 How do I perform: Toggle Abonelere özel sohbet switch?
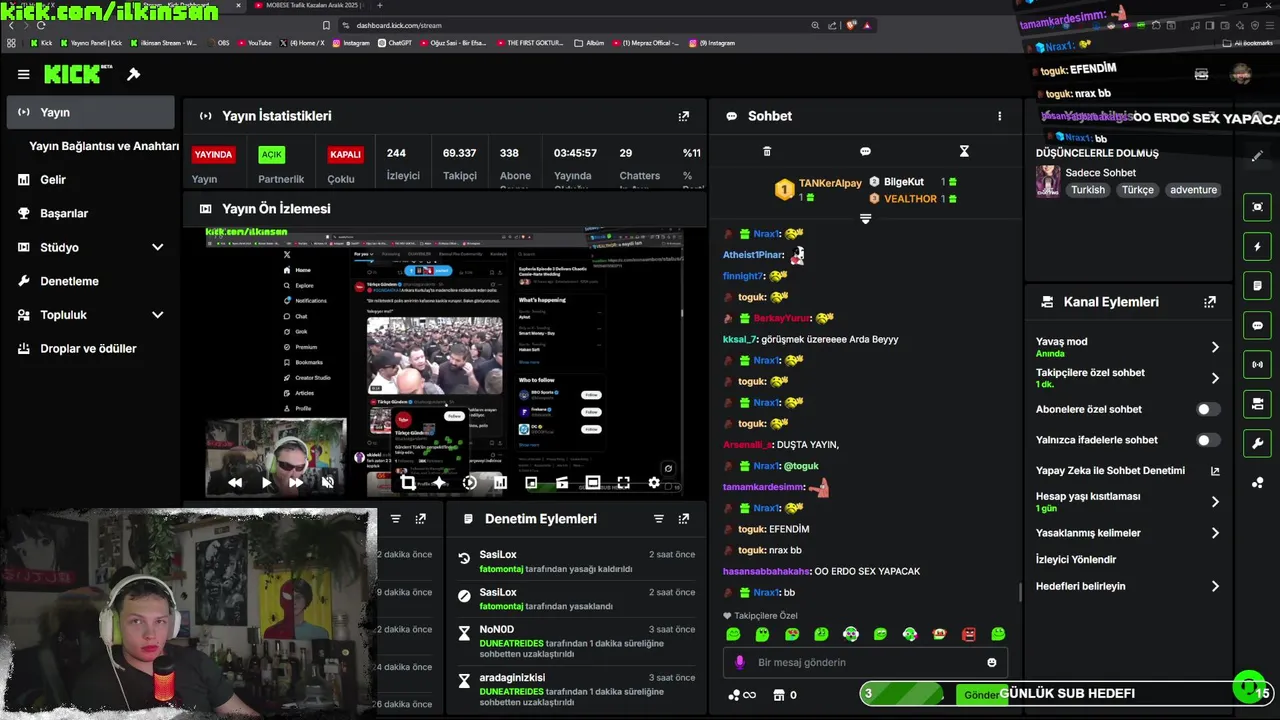point(1208,409)
